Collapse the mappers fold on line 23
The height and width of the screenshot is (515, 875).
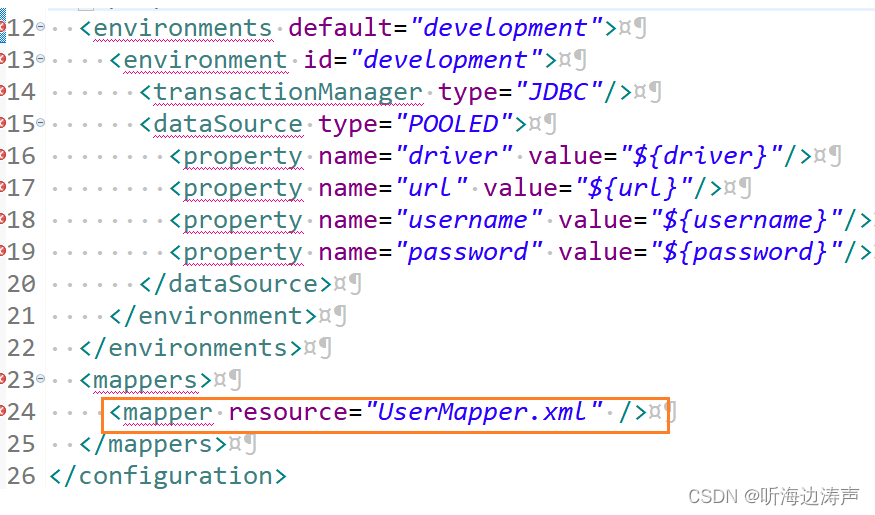point(40,379)
